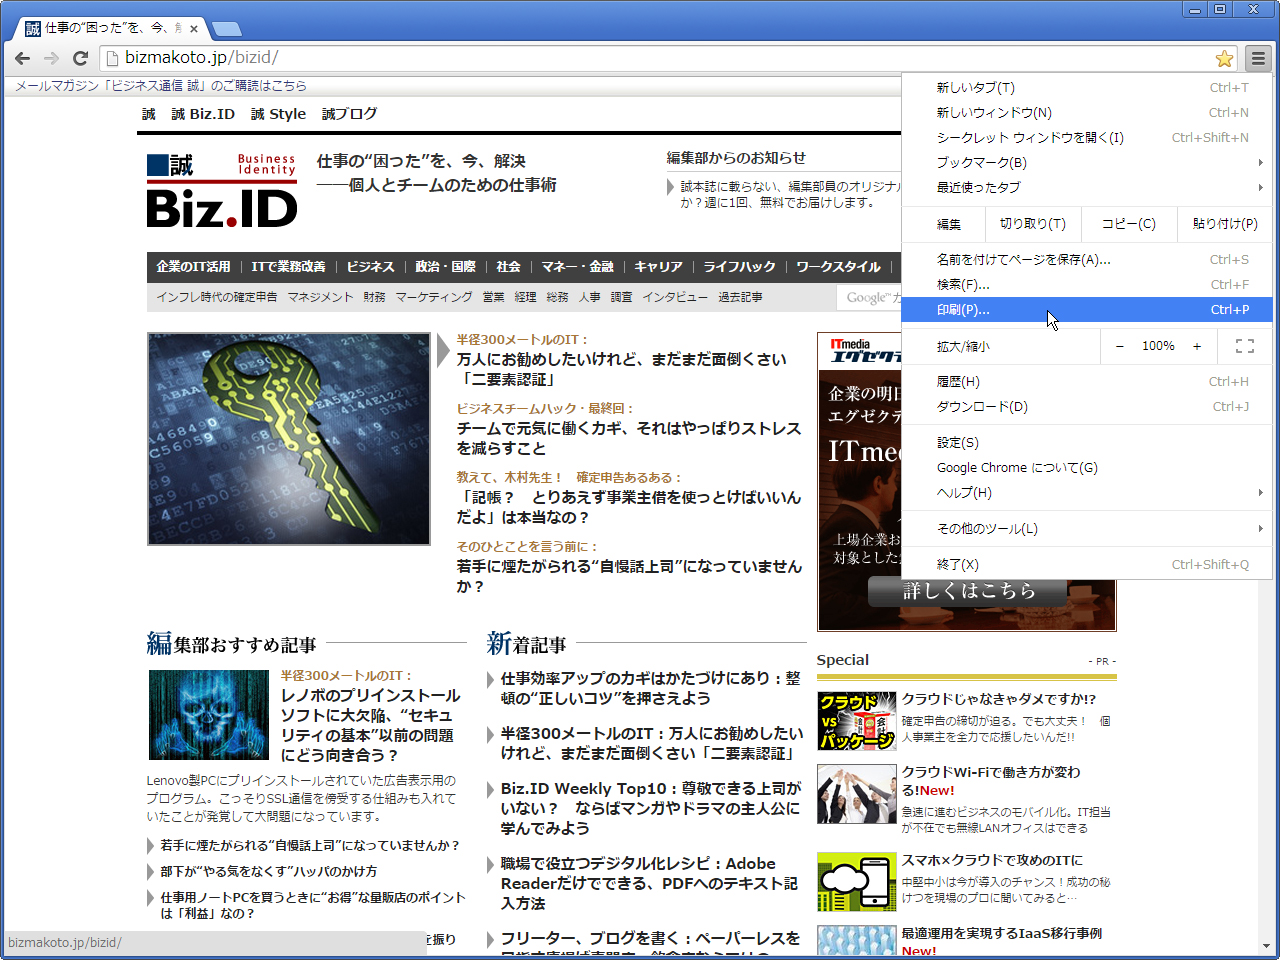Decrease zoom with the minus button
This screenshot has height=960, width=1280.
(1120, 346)
